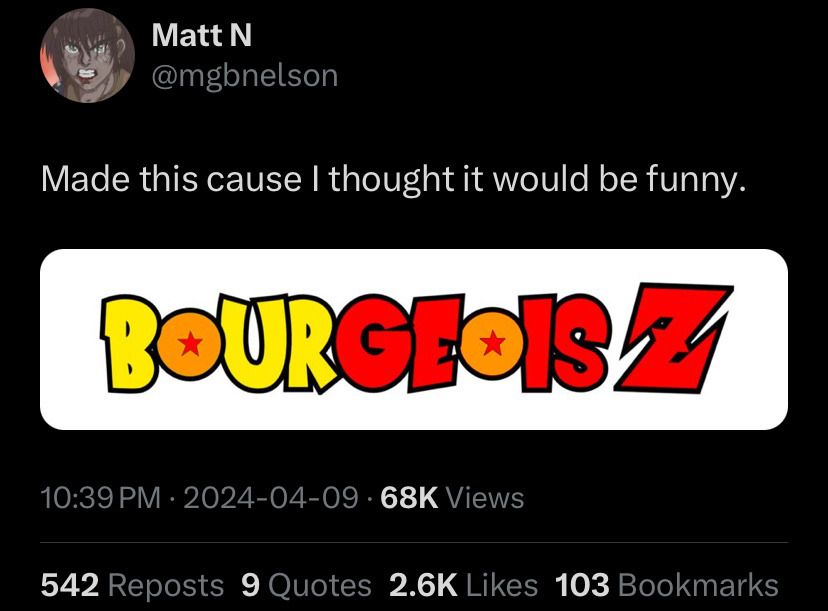Image resolution: width=828 pixels, height=611 pixels.
Task: Open Matt N's profile avatar picture
Action: pos(87,55)
